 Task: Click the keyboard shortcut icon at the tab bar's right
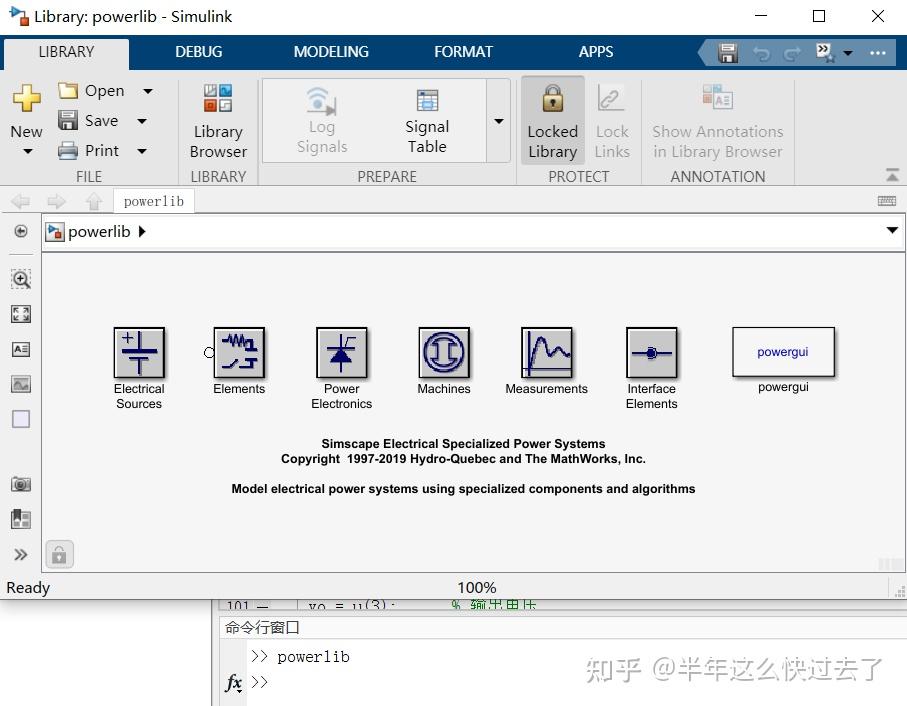887,201
